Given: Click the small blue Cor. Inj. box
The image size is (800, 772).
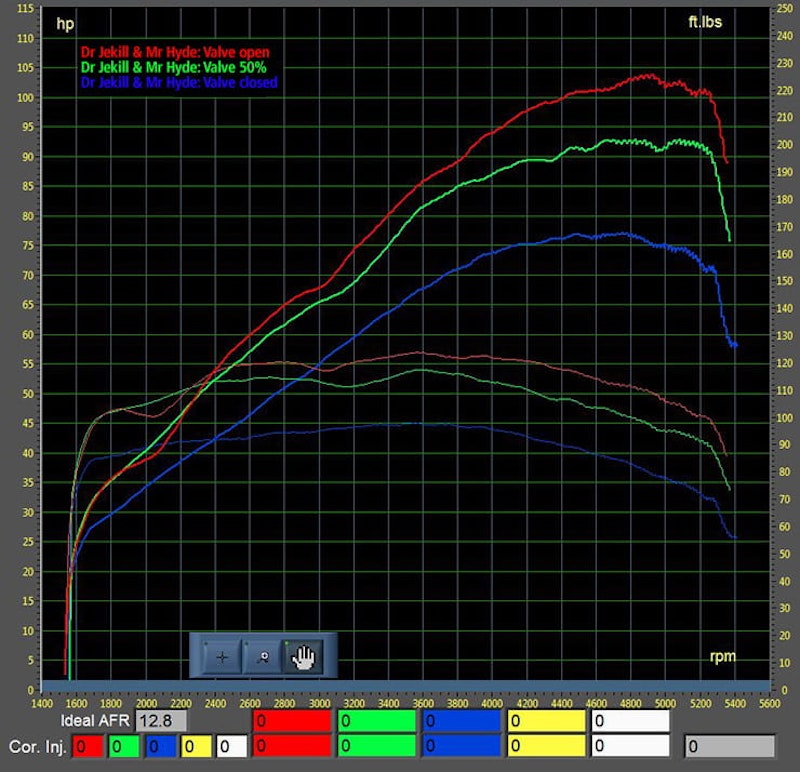Looking at the screenshot, I should click(x=160, y=746).
